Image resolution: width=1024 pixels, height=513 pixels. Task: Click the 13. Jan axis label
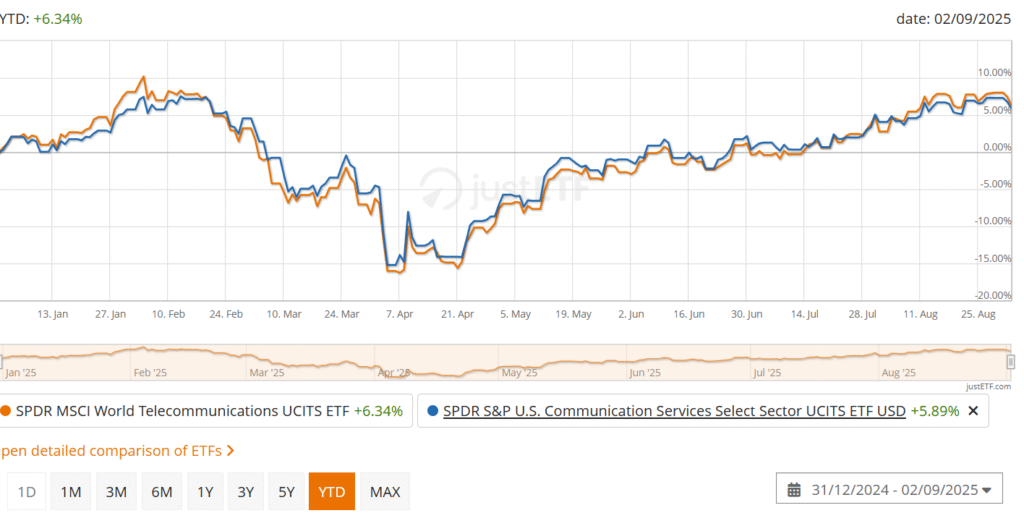point(52,314)
